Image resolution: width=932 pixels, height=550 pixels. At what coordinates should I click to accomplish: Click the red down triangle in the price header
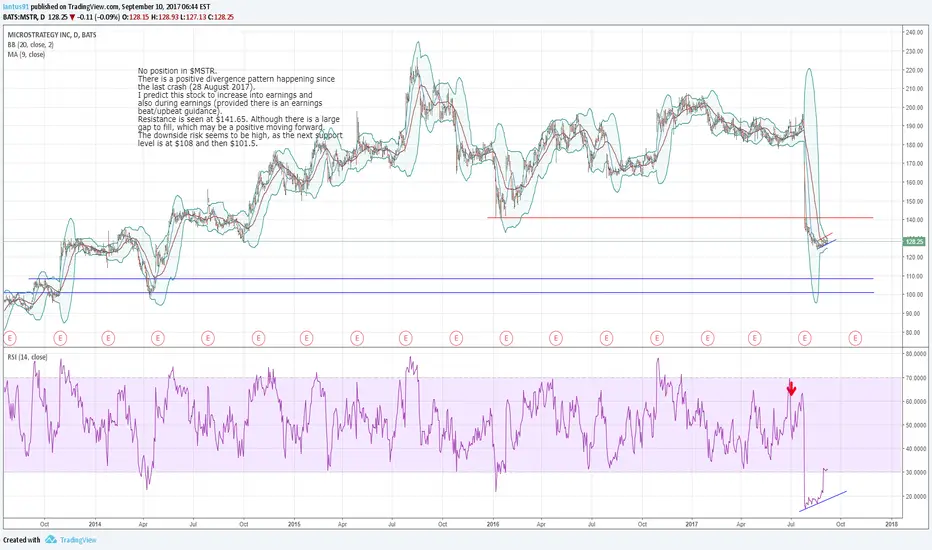click(x=72, y=17)
